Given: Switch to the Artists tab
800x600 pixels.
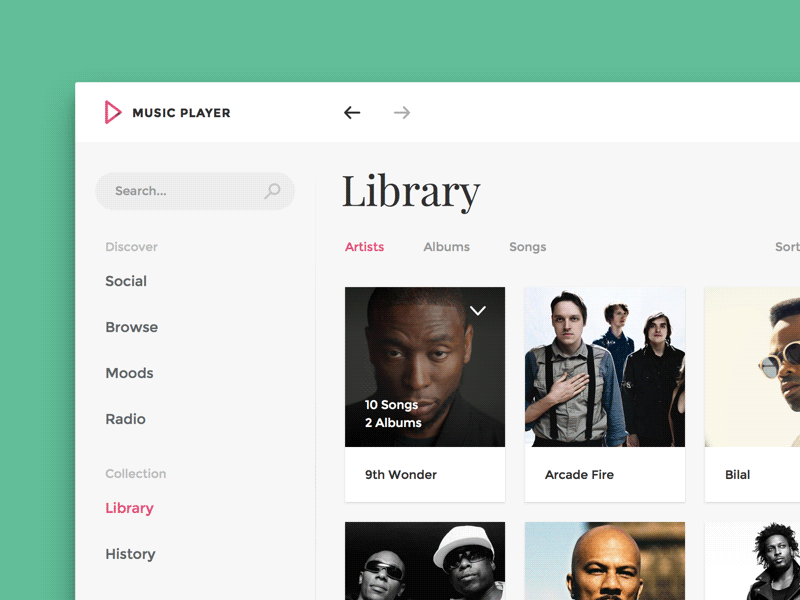Looking at the screenshot, I should [x=364, y=247].
